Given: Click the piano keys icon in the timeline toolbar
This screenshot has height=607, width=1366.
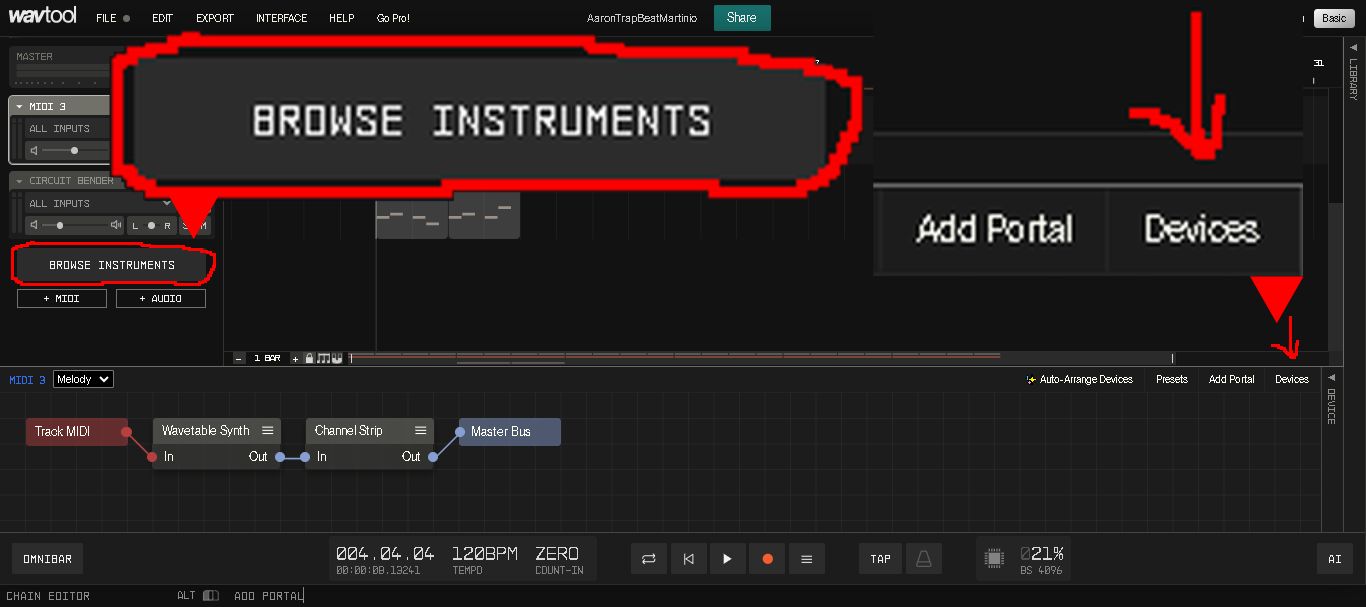Looking at the screenshot, I should [337, 357].
